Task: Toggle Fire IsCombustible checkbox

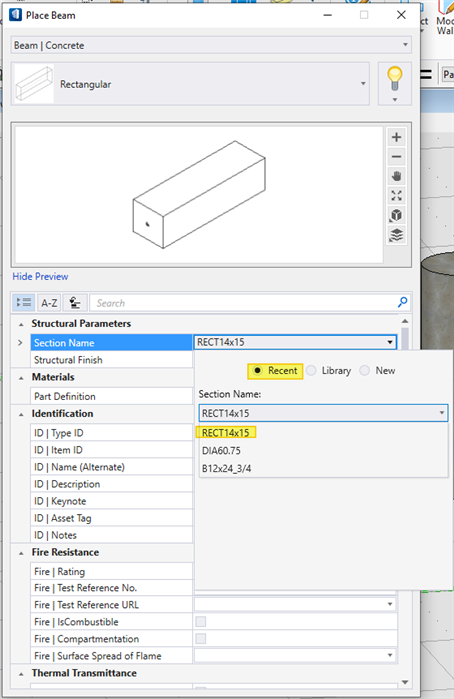Action: (x=201, y=621)
